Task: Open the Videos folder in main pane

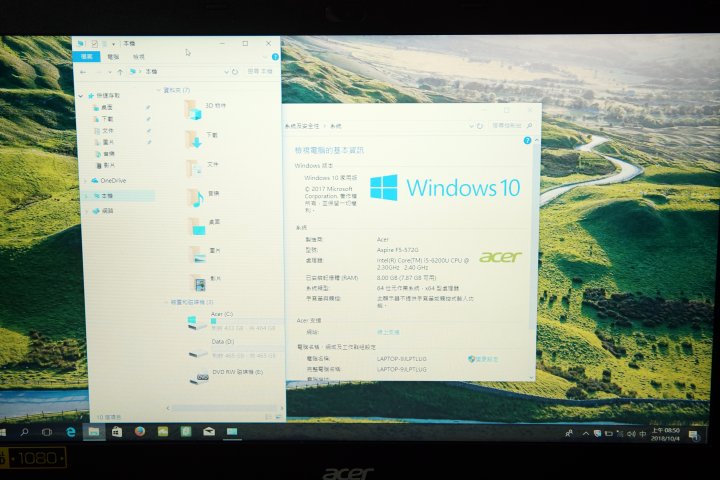Action: click(199, 283)
